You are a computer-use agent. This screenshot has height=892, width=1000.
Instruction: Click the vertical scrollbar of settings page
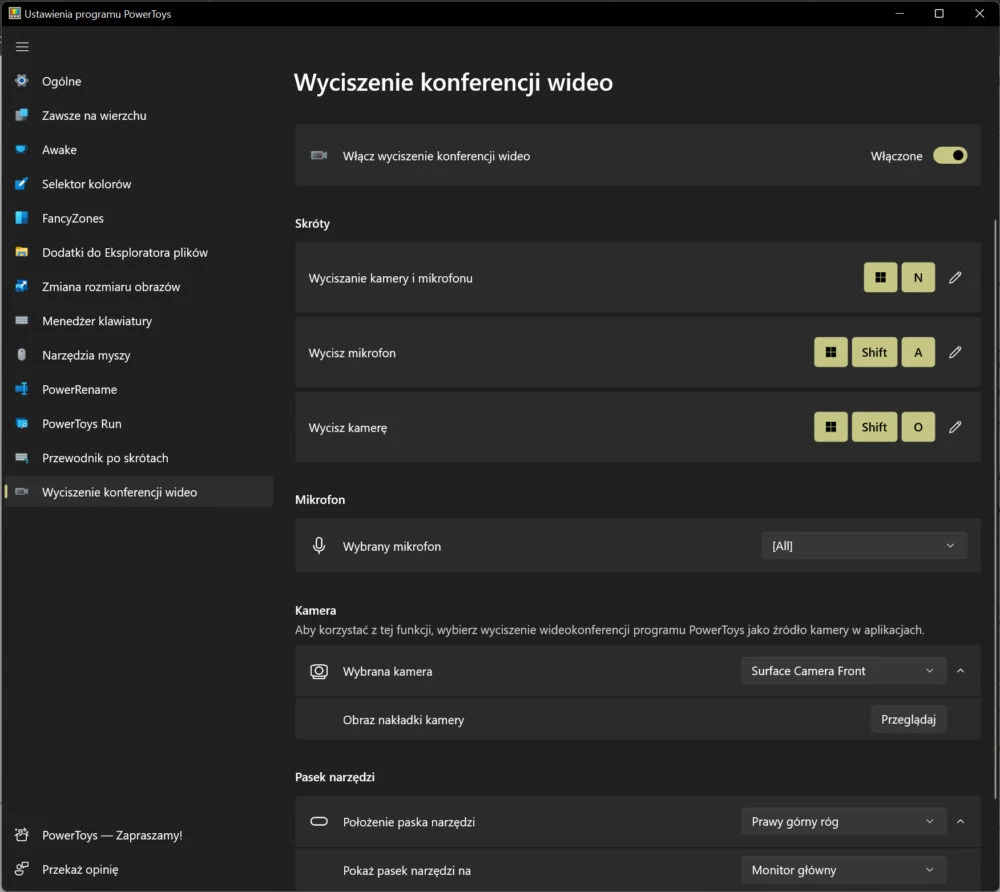[996, 508]
